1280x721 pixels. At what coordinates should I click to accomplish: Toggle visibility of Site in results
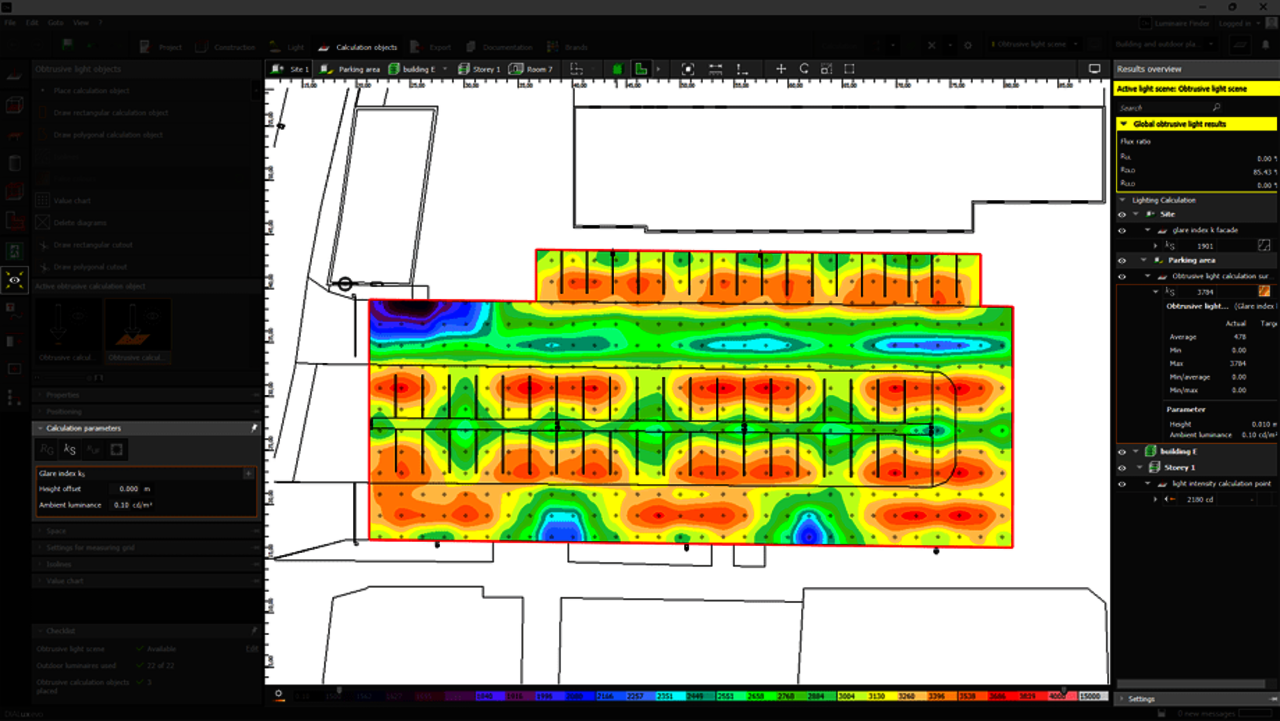click(x=1122, y=215)
